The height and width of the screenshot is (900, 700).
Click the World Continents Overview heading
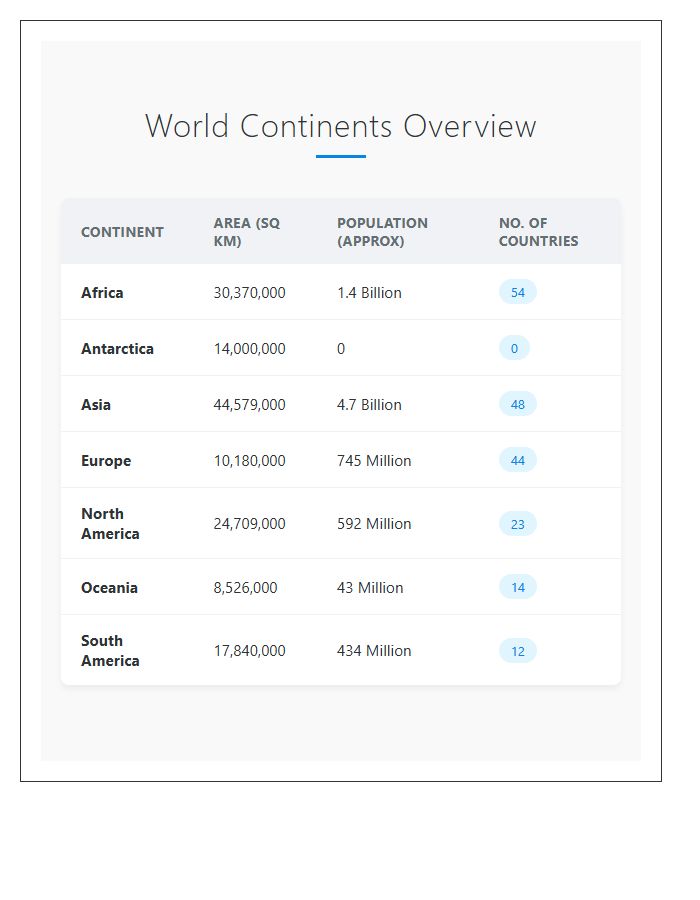[340, 126]
